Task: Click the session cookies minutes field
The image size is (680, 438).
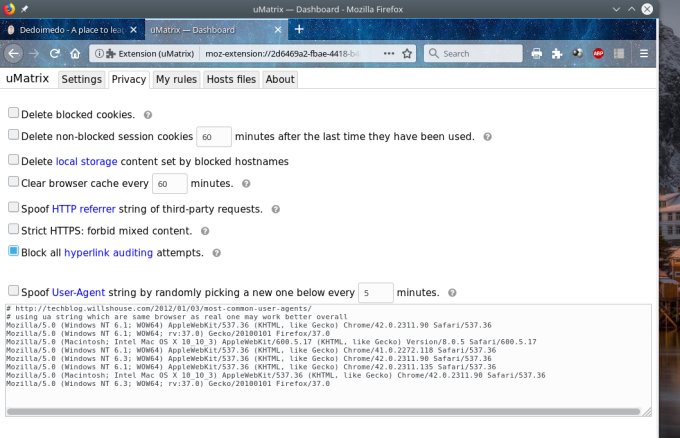Action: 214,137
